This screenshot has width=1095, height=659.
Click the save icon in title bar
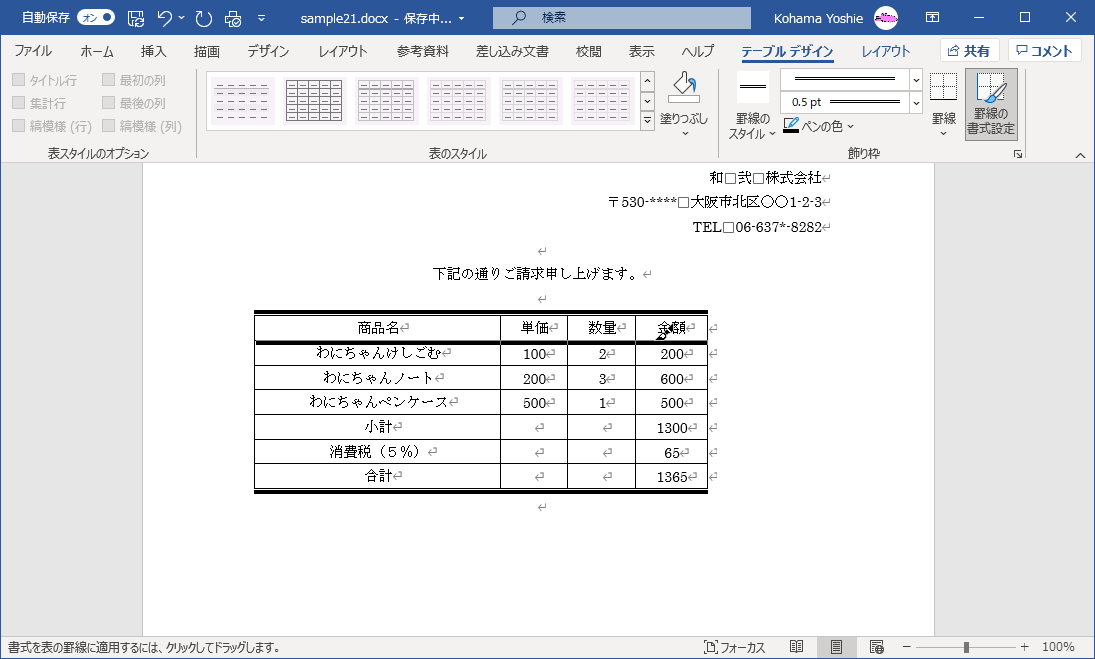(136, 18)
